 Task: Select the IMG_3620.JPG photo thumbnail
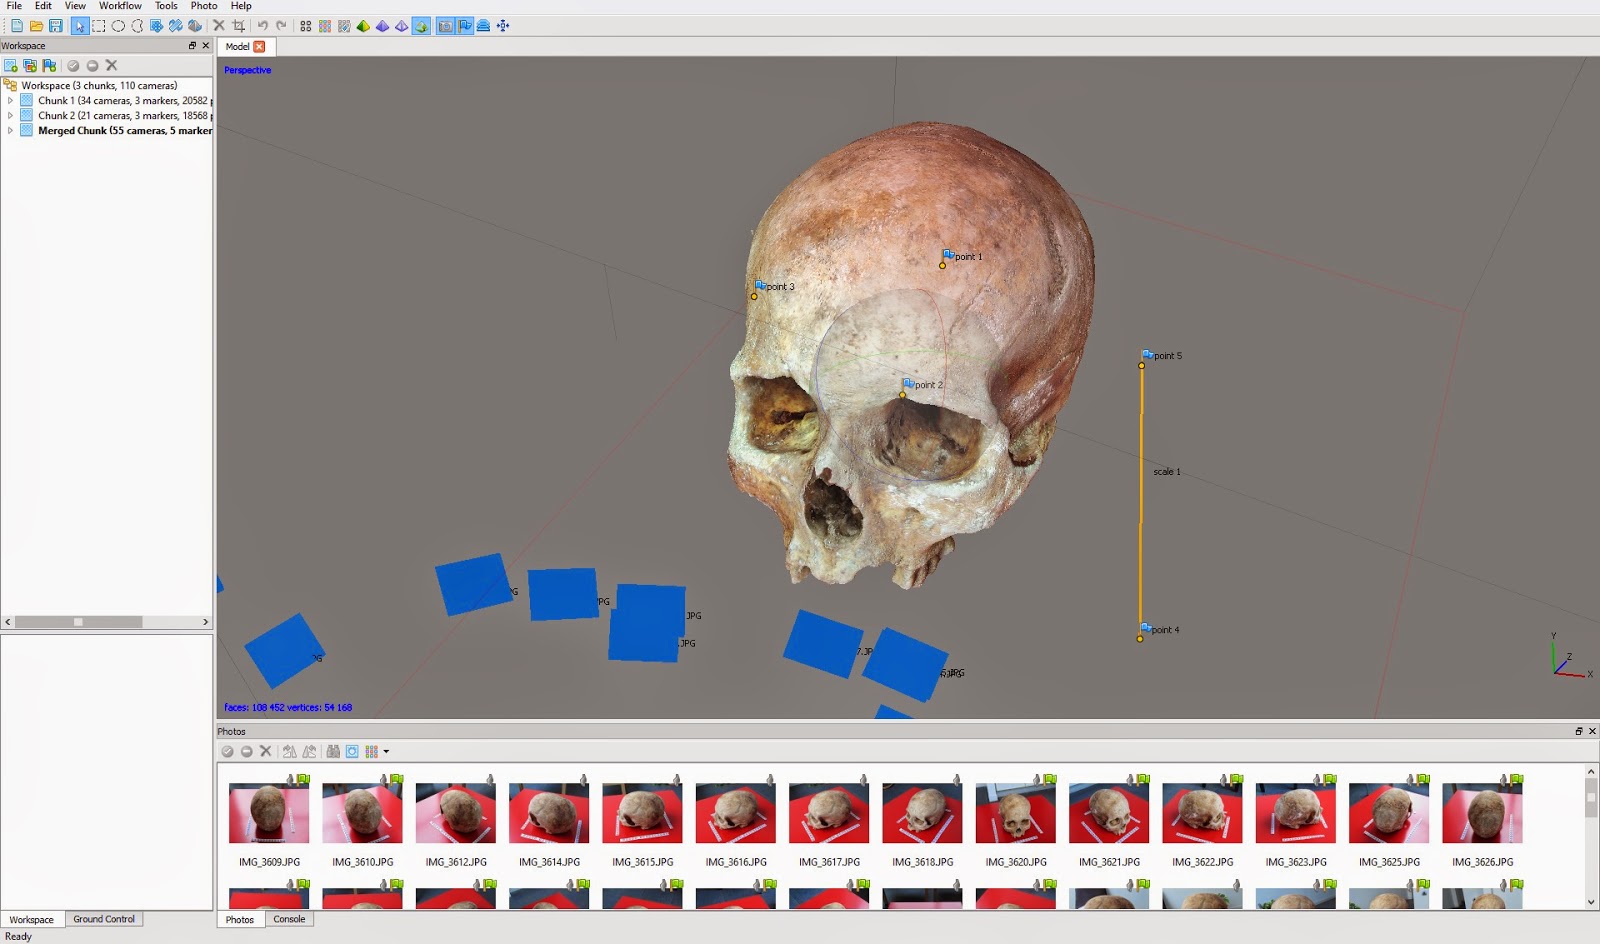[x=1015, y=813]
